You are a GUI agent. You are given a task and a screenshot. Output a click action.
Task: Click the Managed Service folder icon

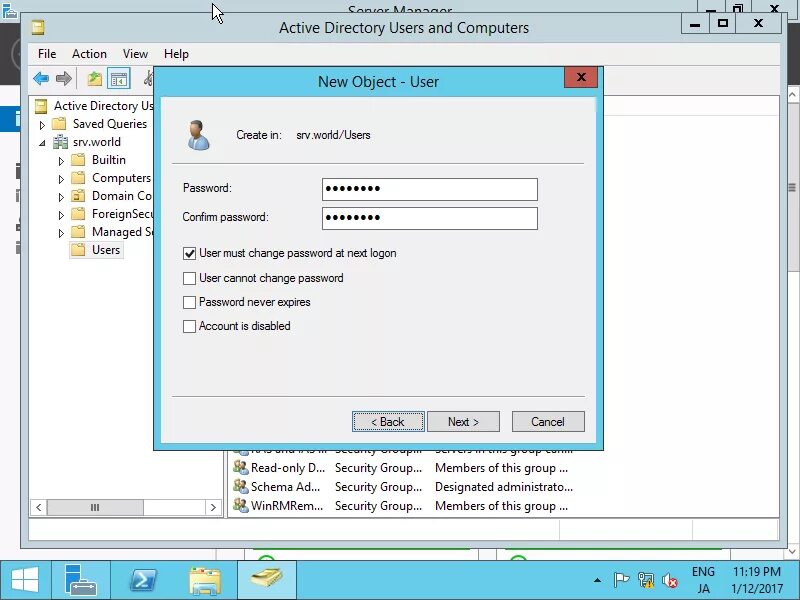(78, 232)
